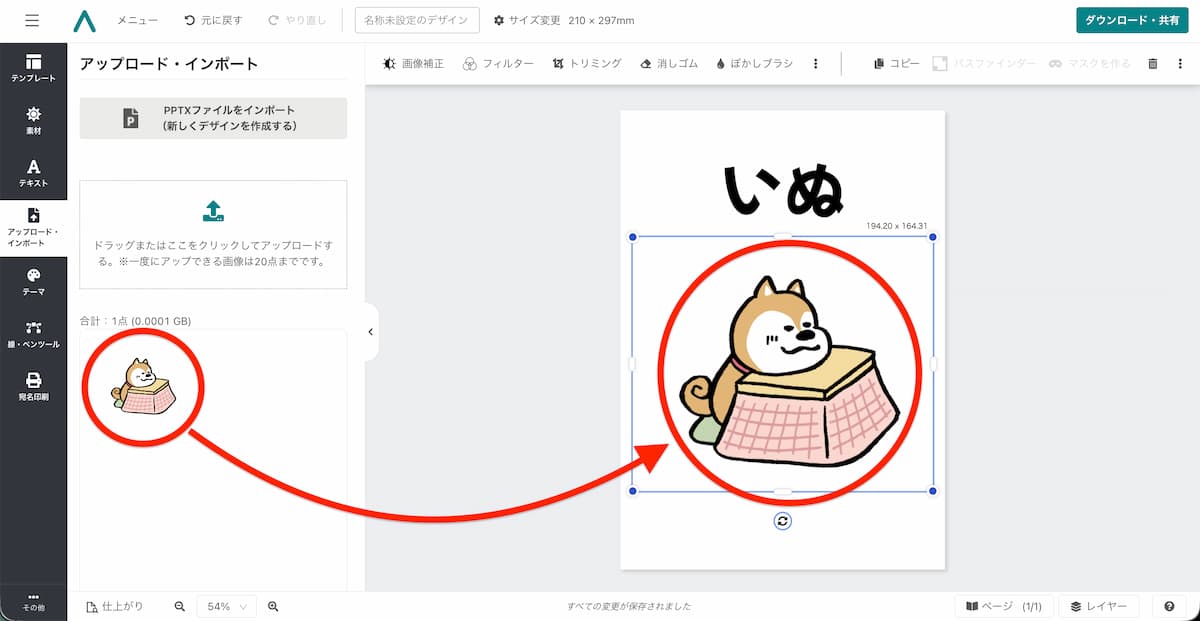Select the uploaded dog image thumbnail

(142, 388)
